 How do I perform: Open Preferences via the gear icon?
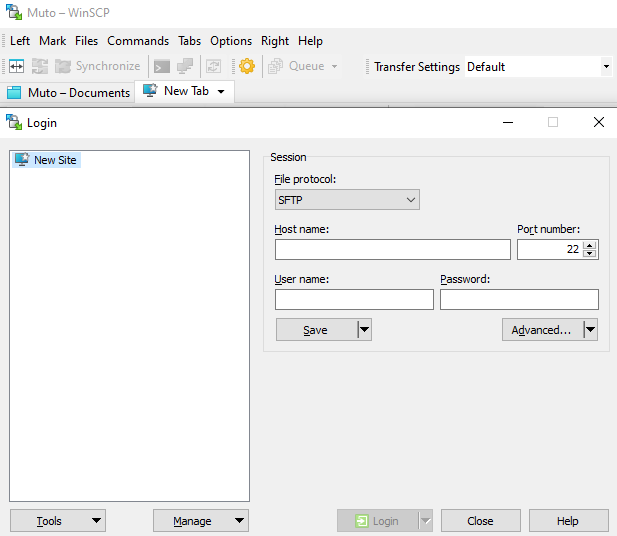coord(247,66)
